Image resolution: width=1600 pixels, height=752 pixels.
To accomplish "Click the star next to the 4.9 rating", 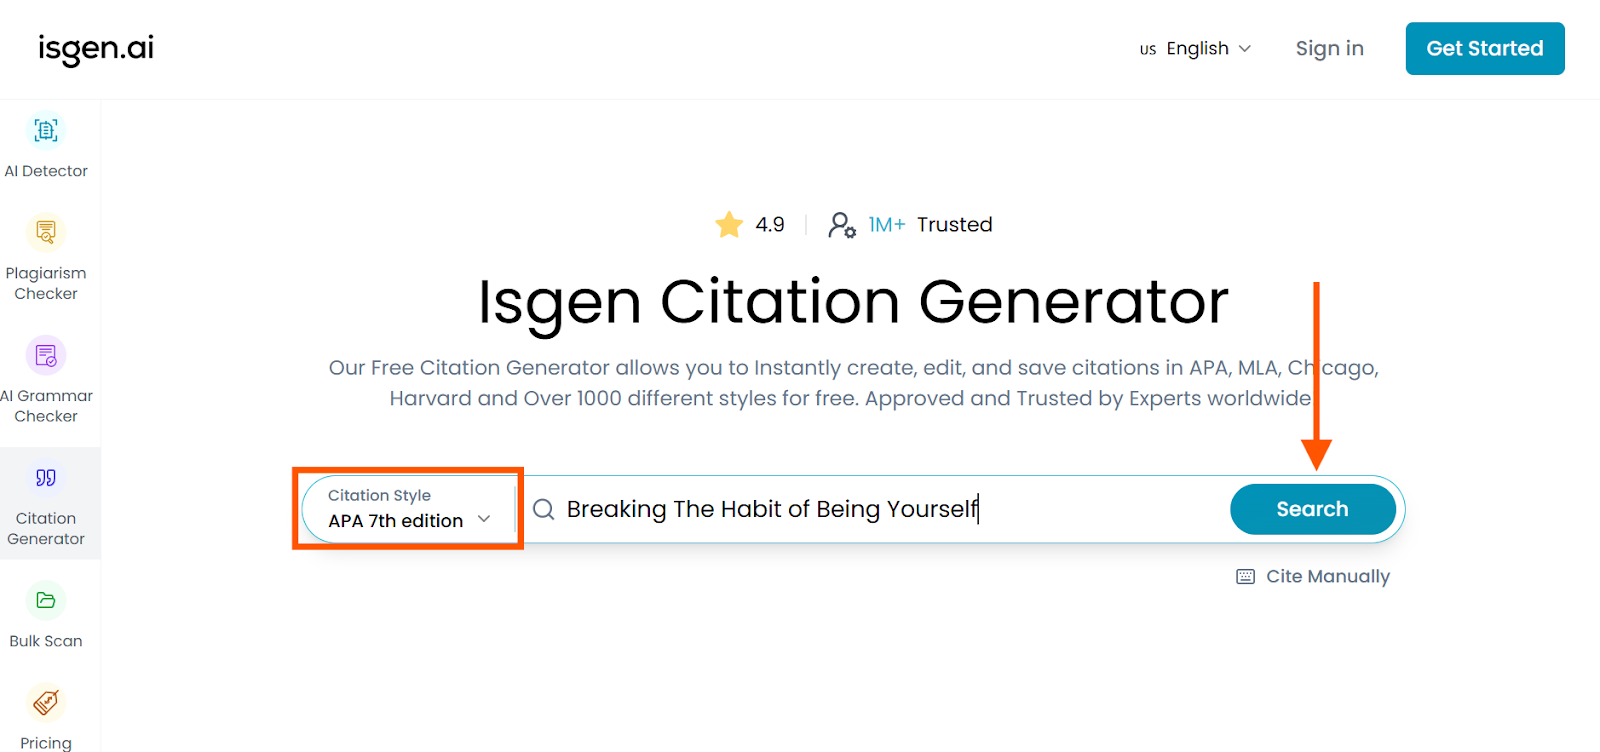I will 729,224.
